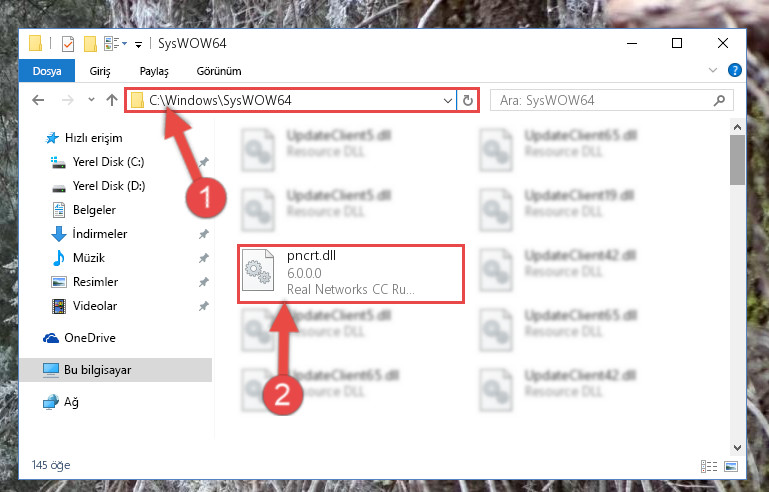Toggle pin icon next to Resimler
Viewport: 769px width, 492px height.
[204, 282]
